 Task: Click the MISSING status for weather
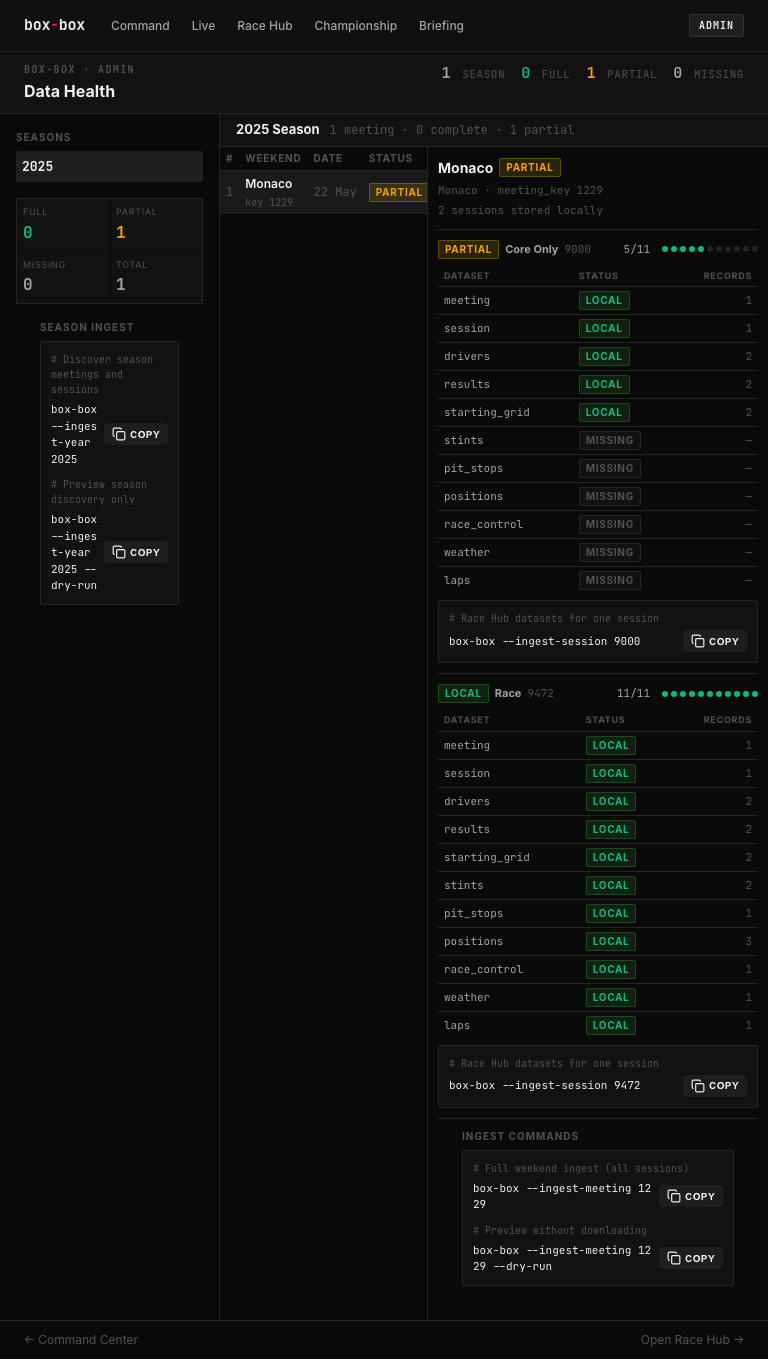tap(610, 552)
